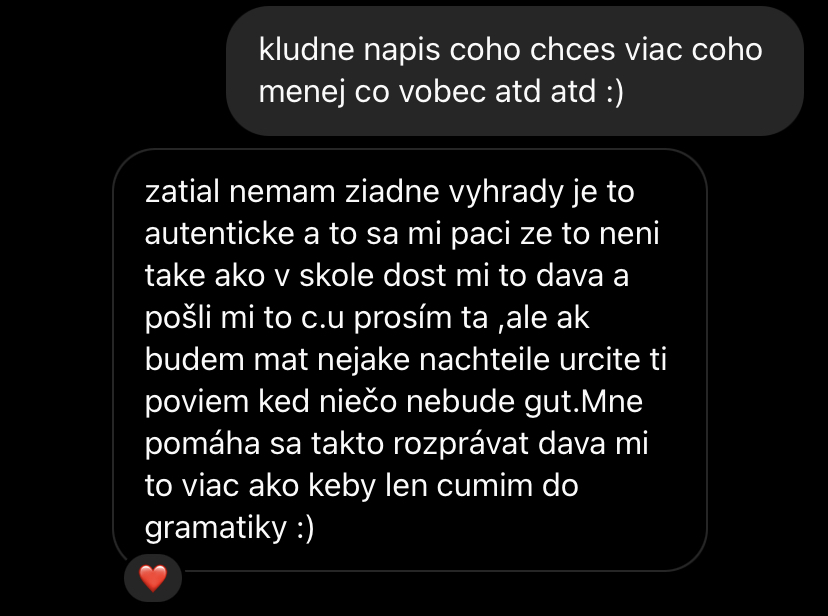Click the word 'rozprávat' in received message
The image size is (828, 616).
[x=460, y=443]
